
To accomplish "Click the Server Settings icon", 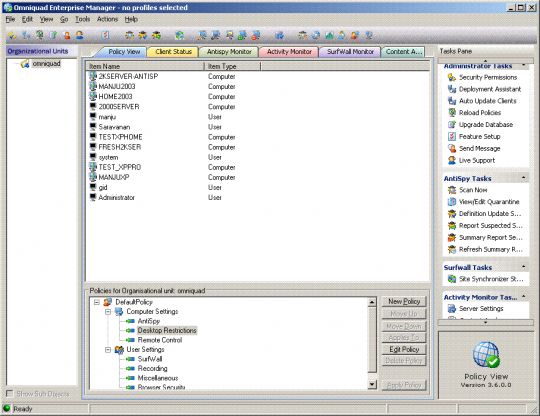I will 451,309.
